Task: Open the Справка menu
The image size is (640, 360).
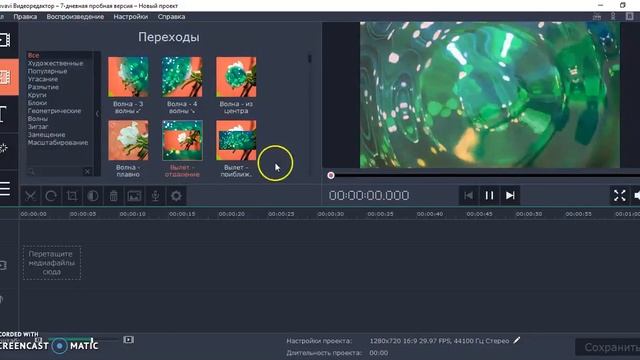Action: (171, 17)
